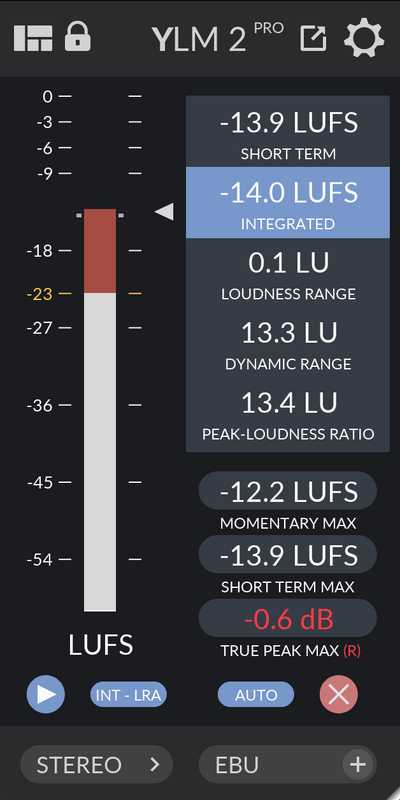Expand the STEREO channel selector
Image resolution: width=400 pixels, height=800 pixels.
pos(96,764)
